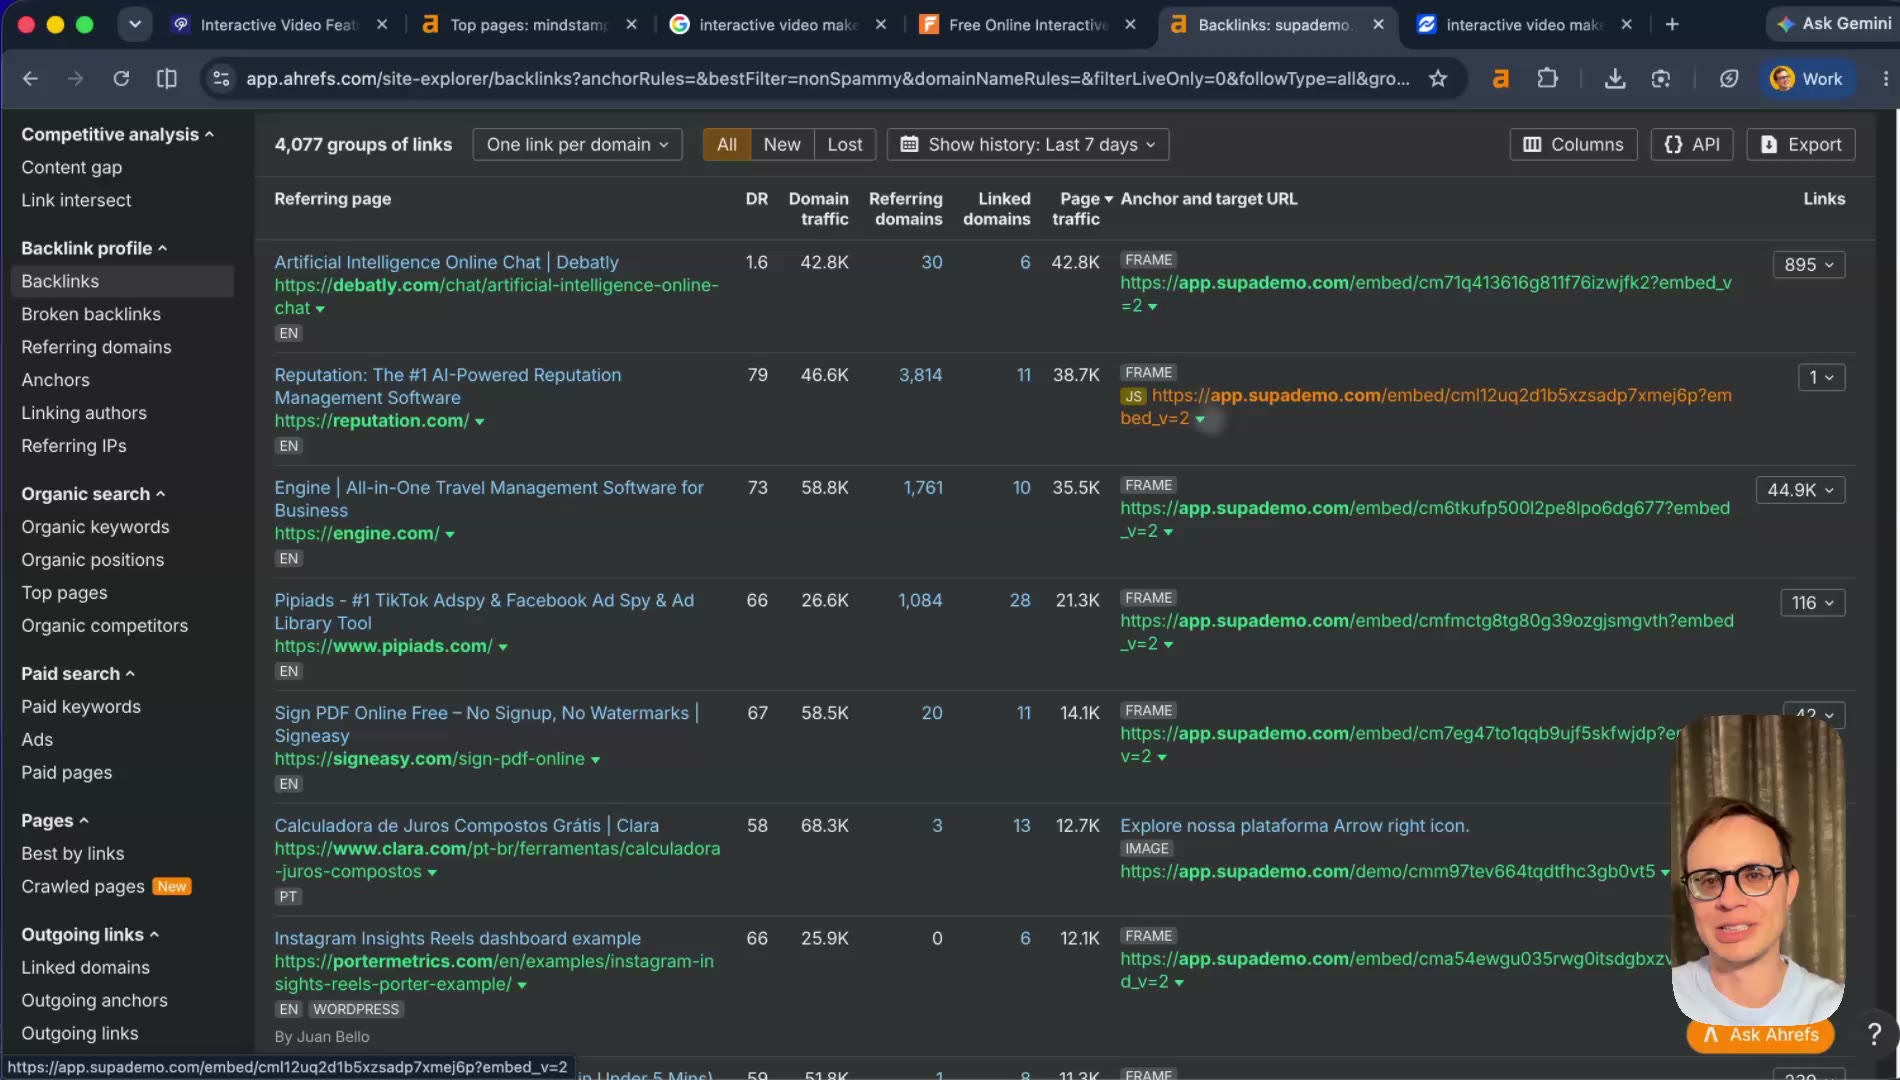
Task: Click the browser address bar URL
Action: click(x=828, y=78)
